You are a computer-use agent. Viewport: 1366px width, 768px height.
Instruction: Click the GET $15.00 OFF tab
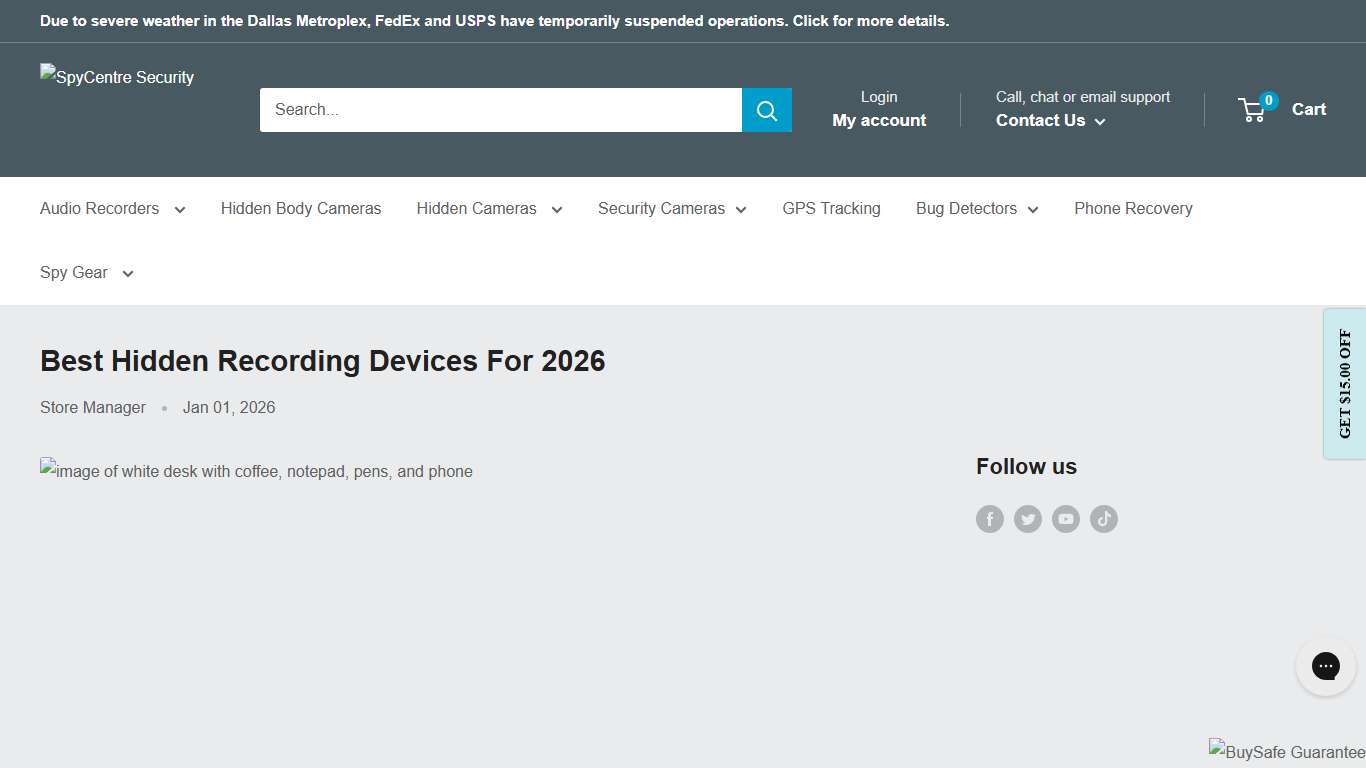(1345, 383)
